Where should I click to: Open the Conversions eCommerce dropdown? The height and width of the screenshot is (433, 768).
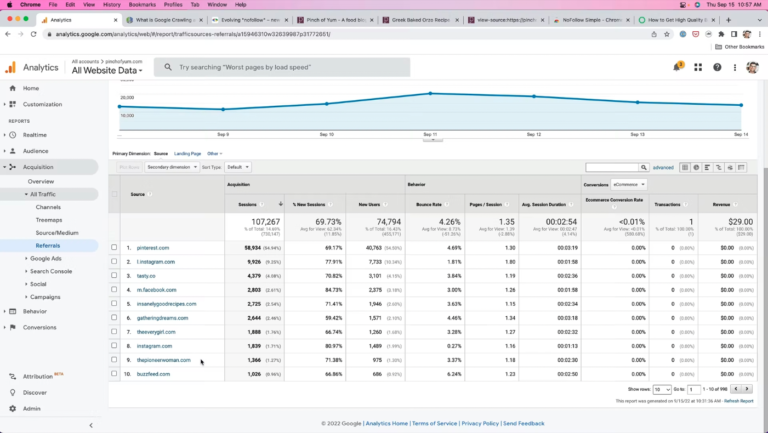(628, 185)
